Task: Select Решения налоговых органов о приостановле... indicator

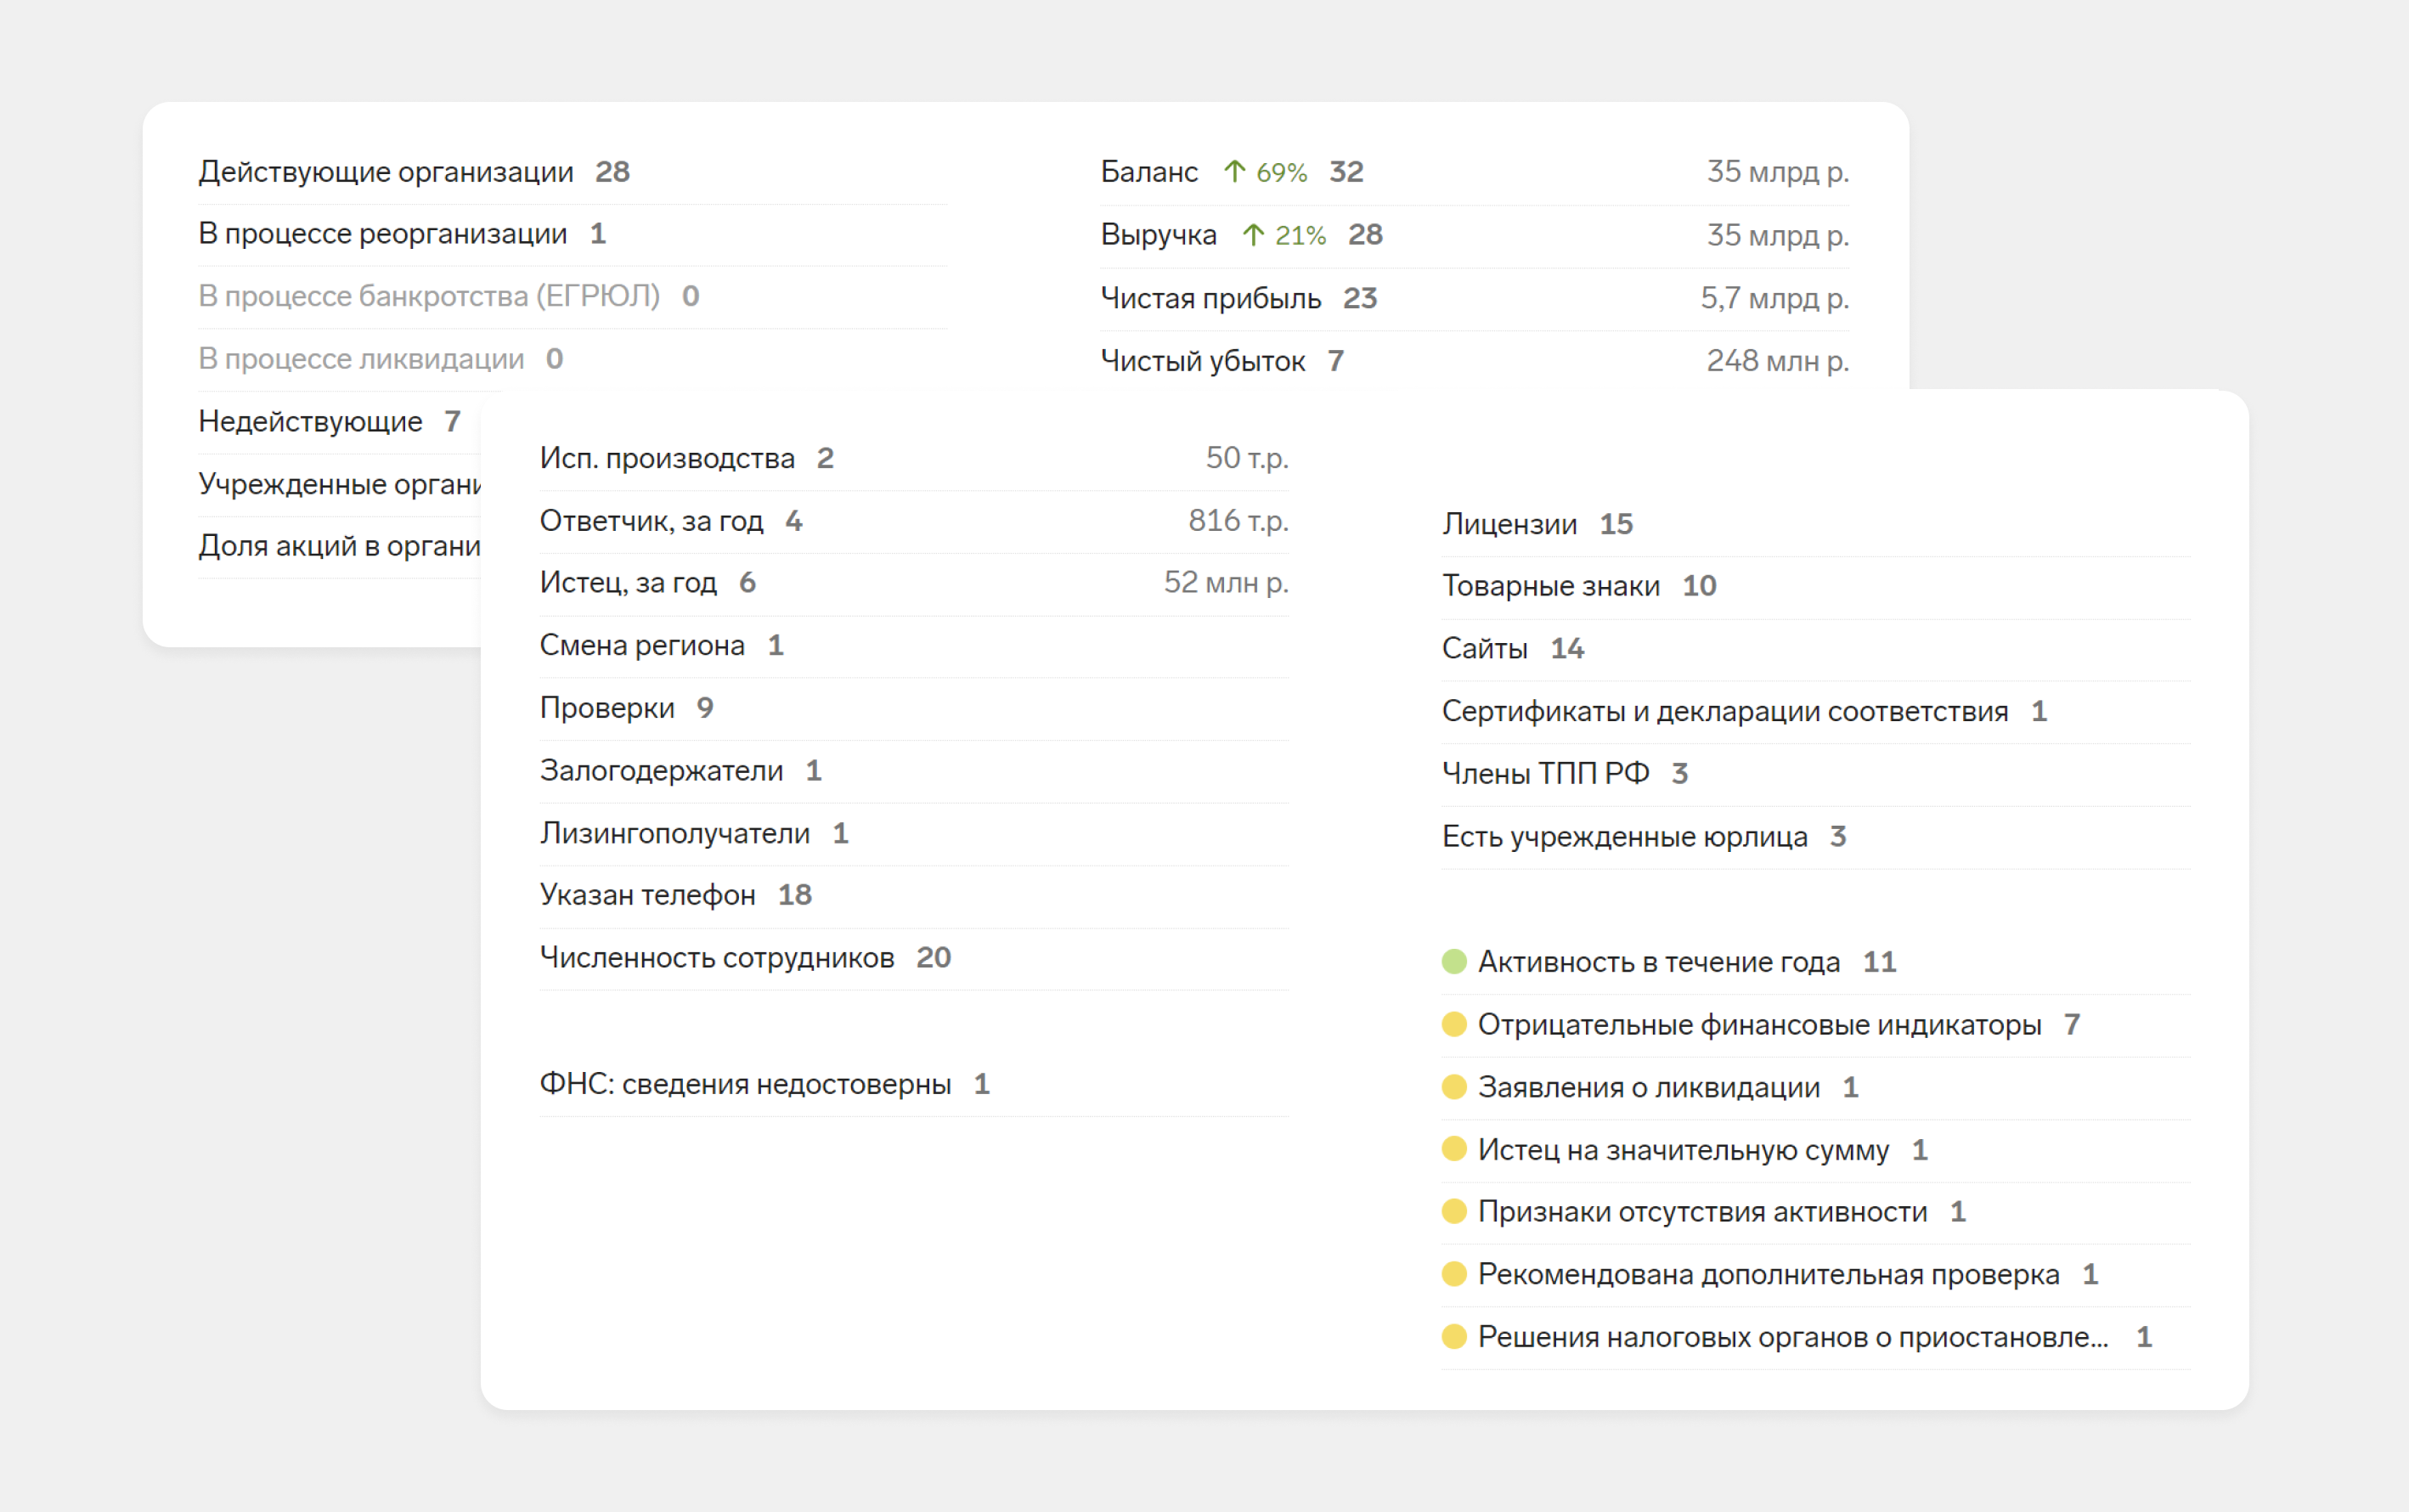Action: (1816, 1337)
